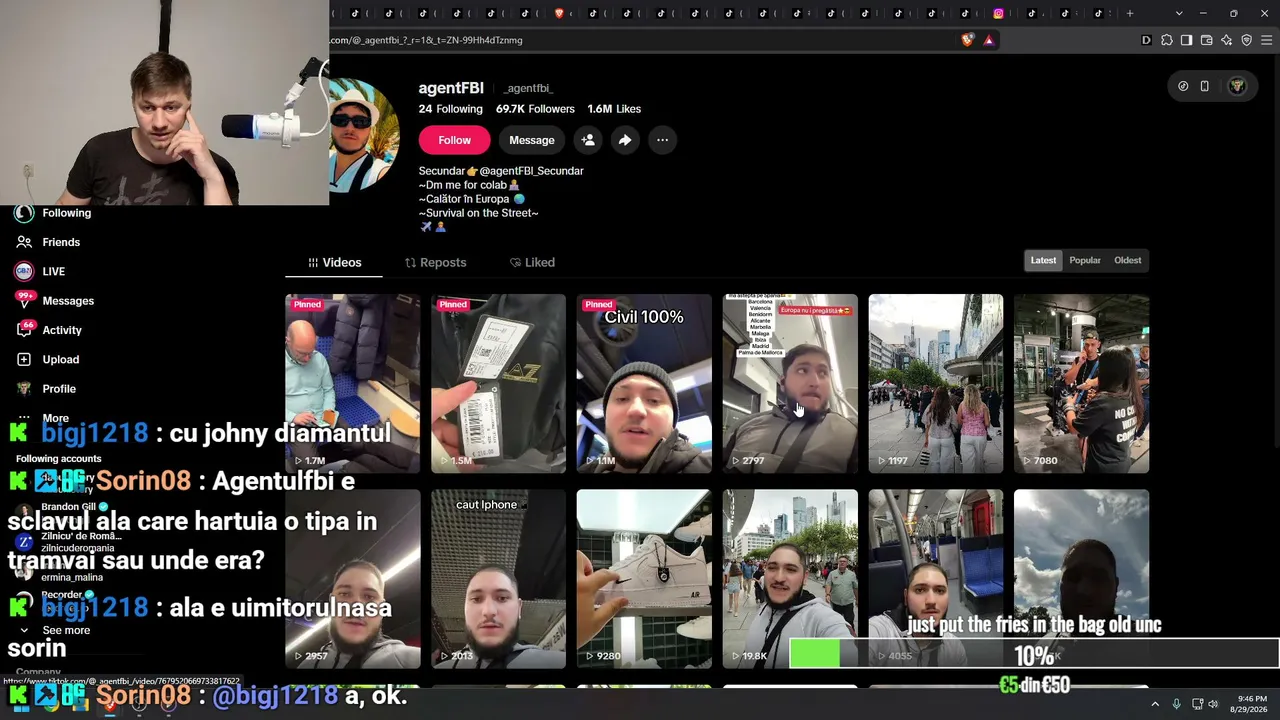Click the Brave Rewards triangle icon
Image resolution: width=1280 pixels, height=720 pixels.
pyautogui.click(x=989, y=40)
